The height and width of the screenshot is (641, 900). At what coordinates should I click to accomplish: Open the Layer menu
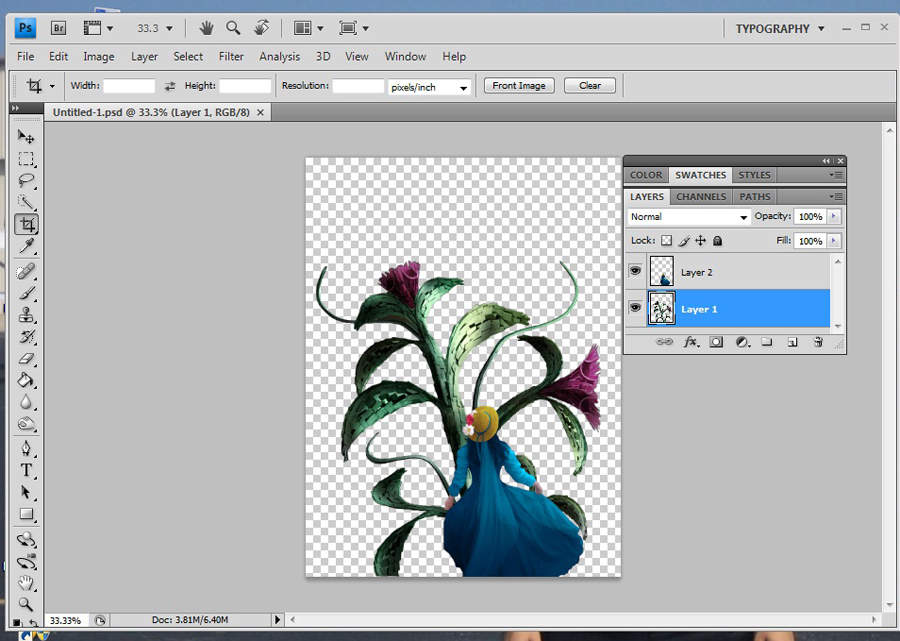pos(144,56)
